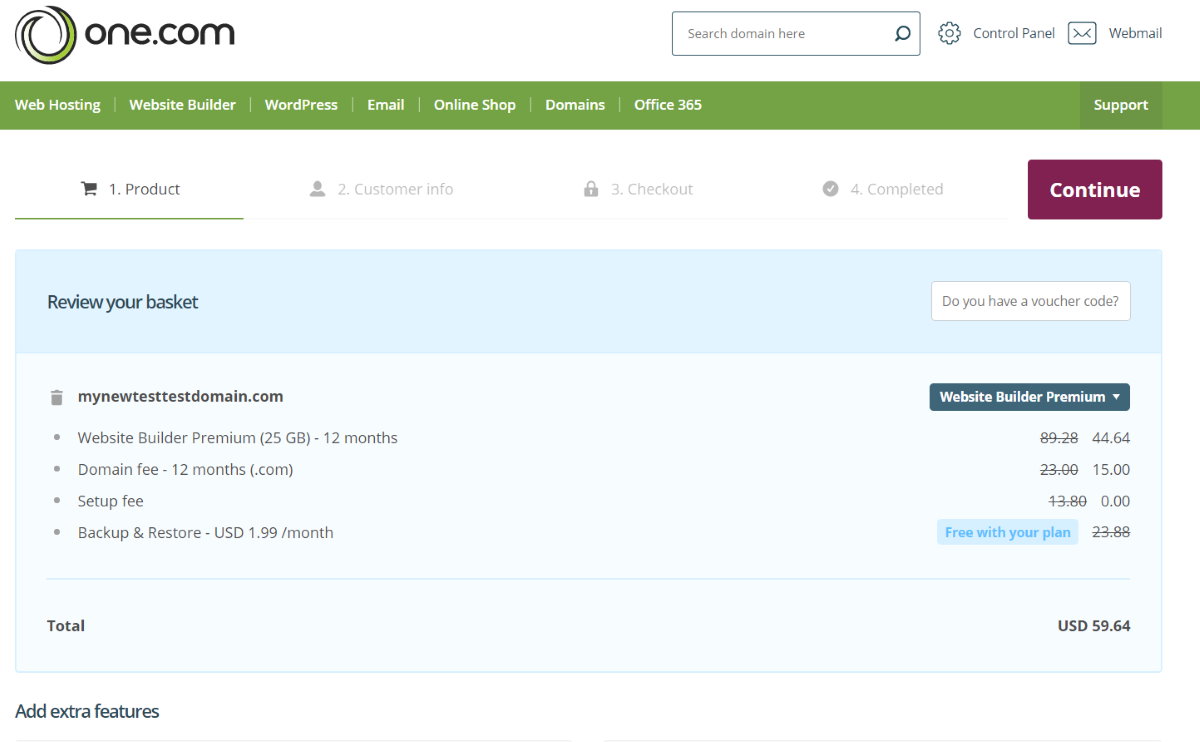Viewport: 1200px width, 742px height.
Task: Open the Website Builder Premium plan dropdown
Action: pos(1030,397)
